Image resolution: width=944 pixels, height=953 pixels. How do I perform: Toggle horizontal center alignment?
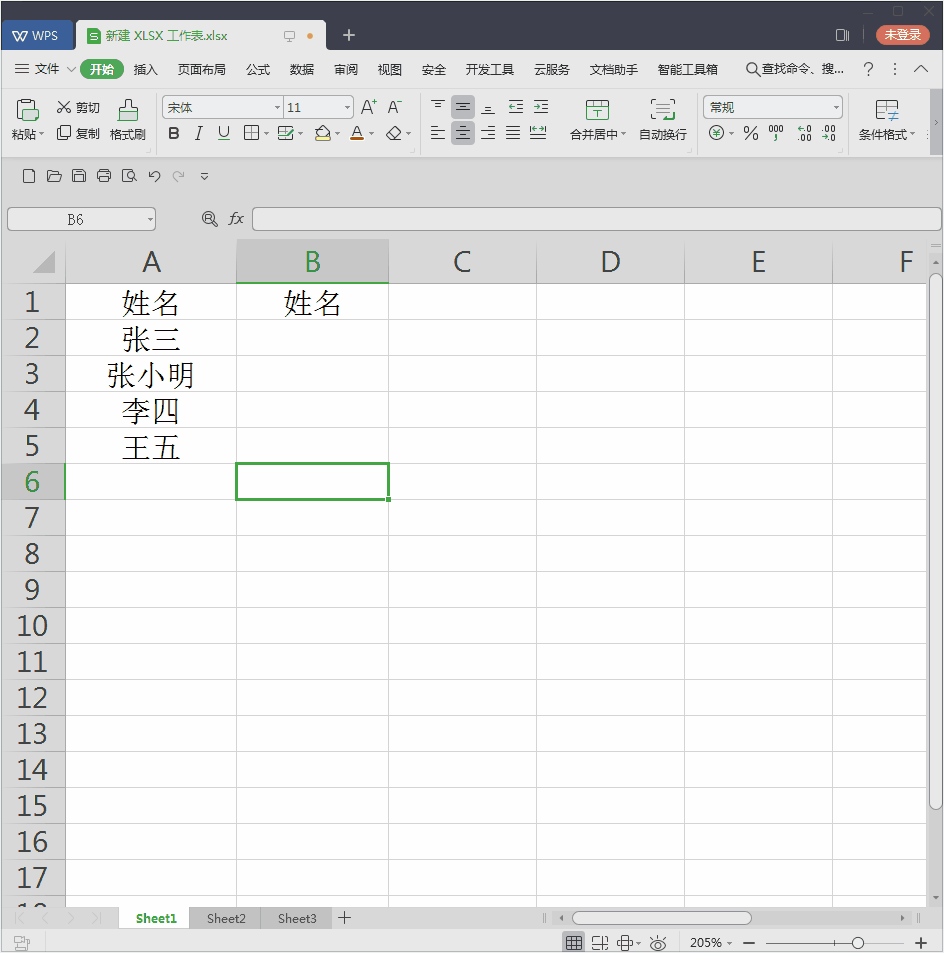[x=463, y=132]
